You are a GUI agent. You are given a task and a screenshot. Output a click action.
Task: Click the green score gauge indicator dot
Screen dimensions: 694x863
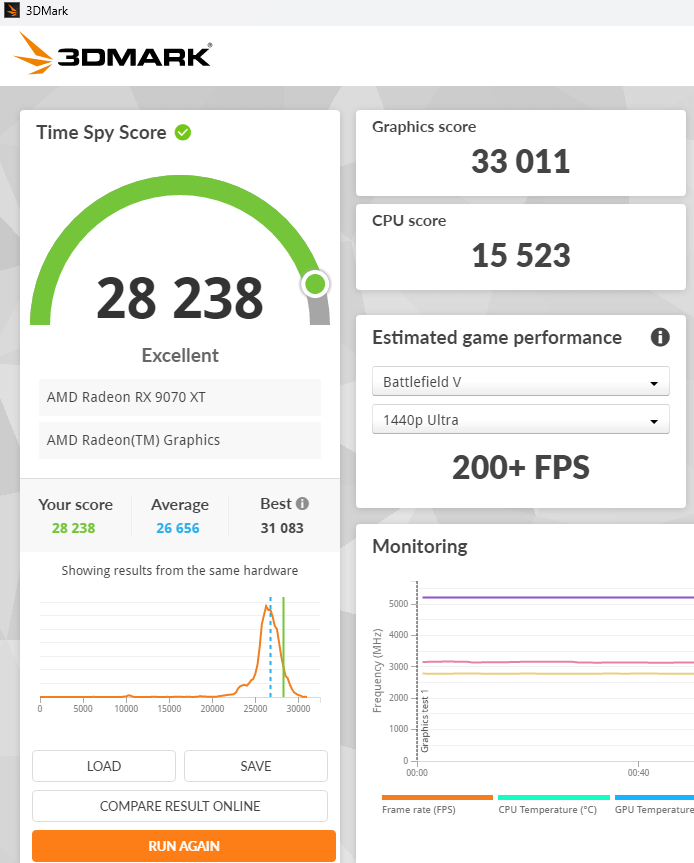(315, 284)
